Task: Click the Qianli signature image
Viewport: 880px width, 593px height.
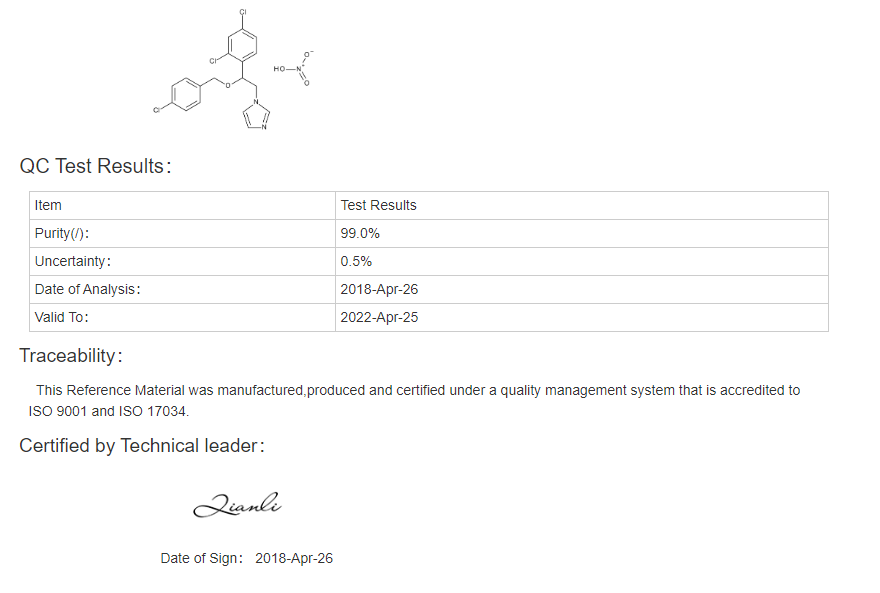Action: [x=237, y=505]
